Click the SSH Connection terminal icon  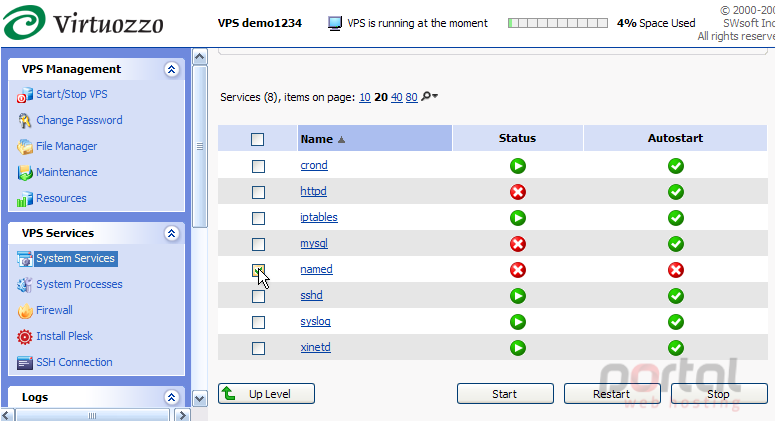point(24,363)
